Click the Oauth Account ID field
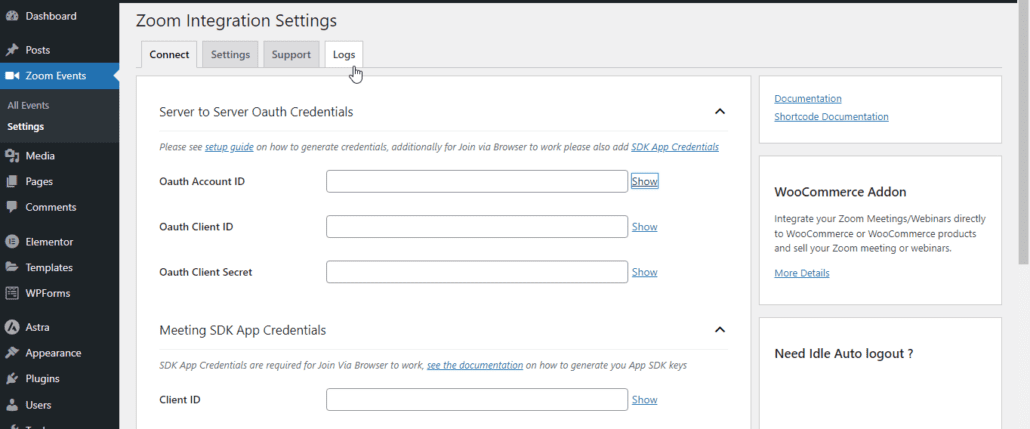Image resolution: width=1030 pixels, height=429 pixels. click(x=477, y=181)
